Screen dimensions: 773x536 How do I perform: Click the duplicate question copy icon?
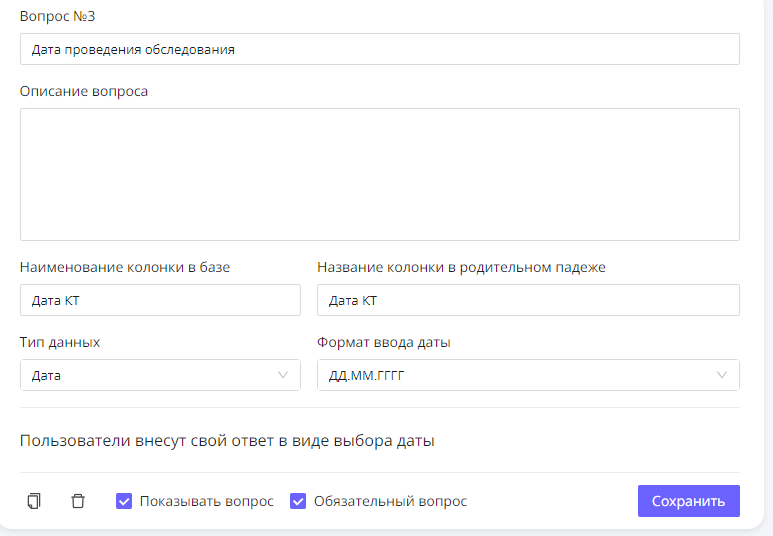pos(34,501)
